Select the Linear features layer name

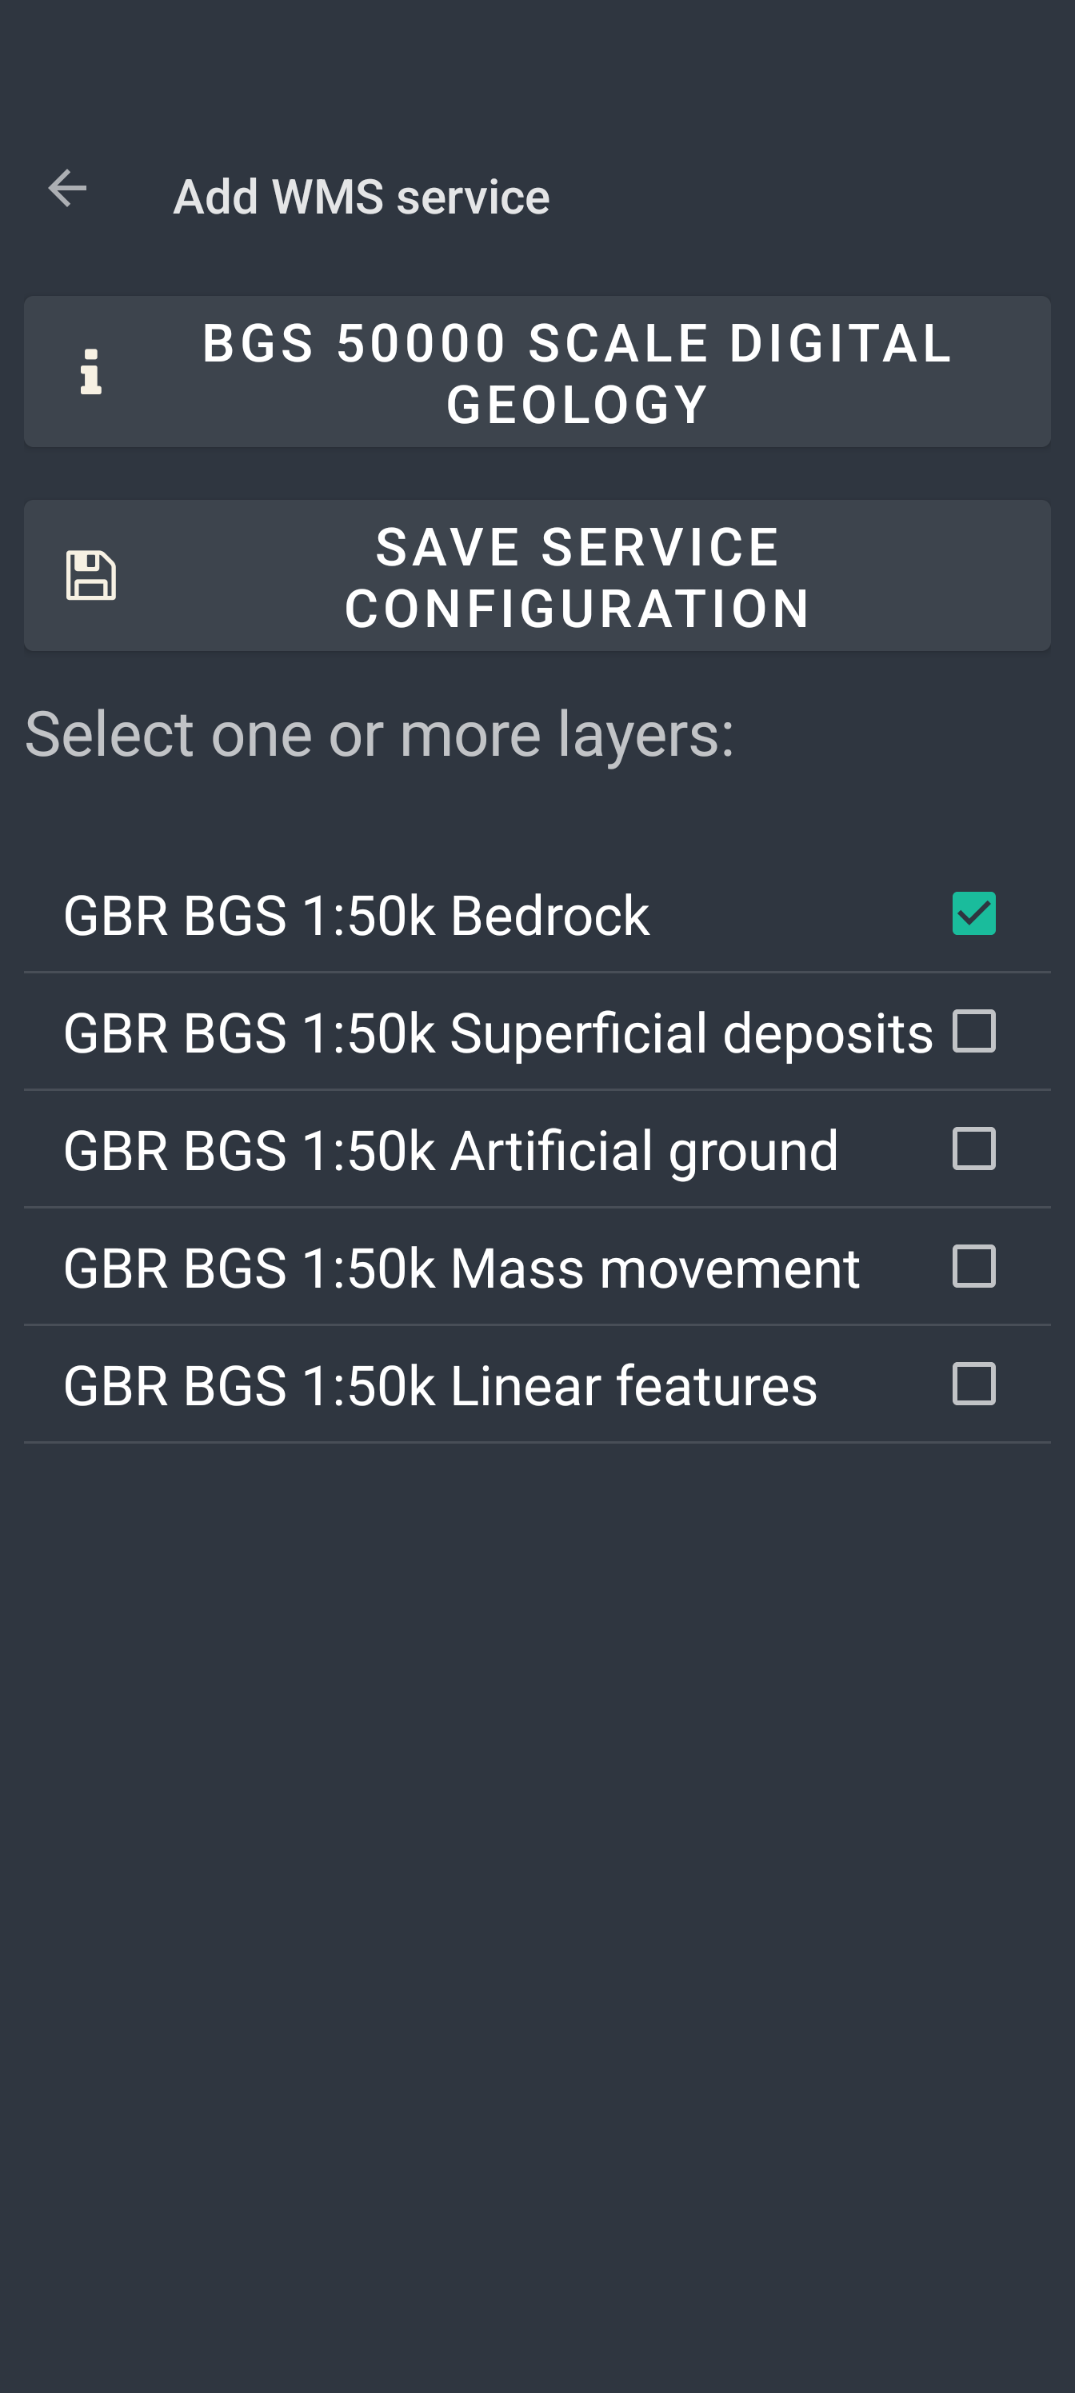click(x=440, y=1387)
